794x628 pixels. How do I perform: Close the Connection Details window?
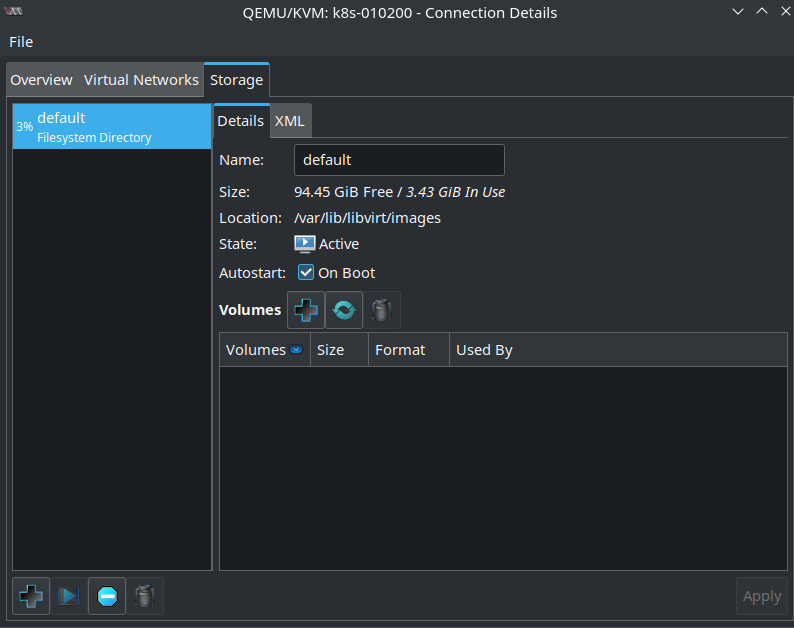[785, 12]
